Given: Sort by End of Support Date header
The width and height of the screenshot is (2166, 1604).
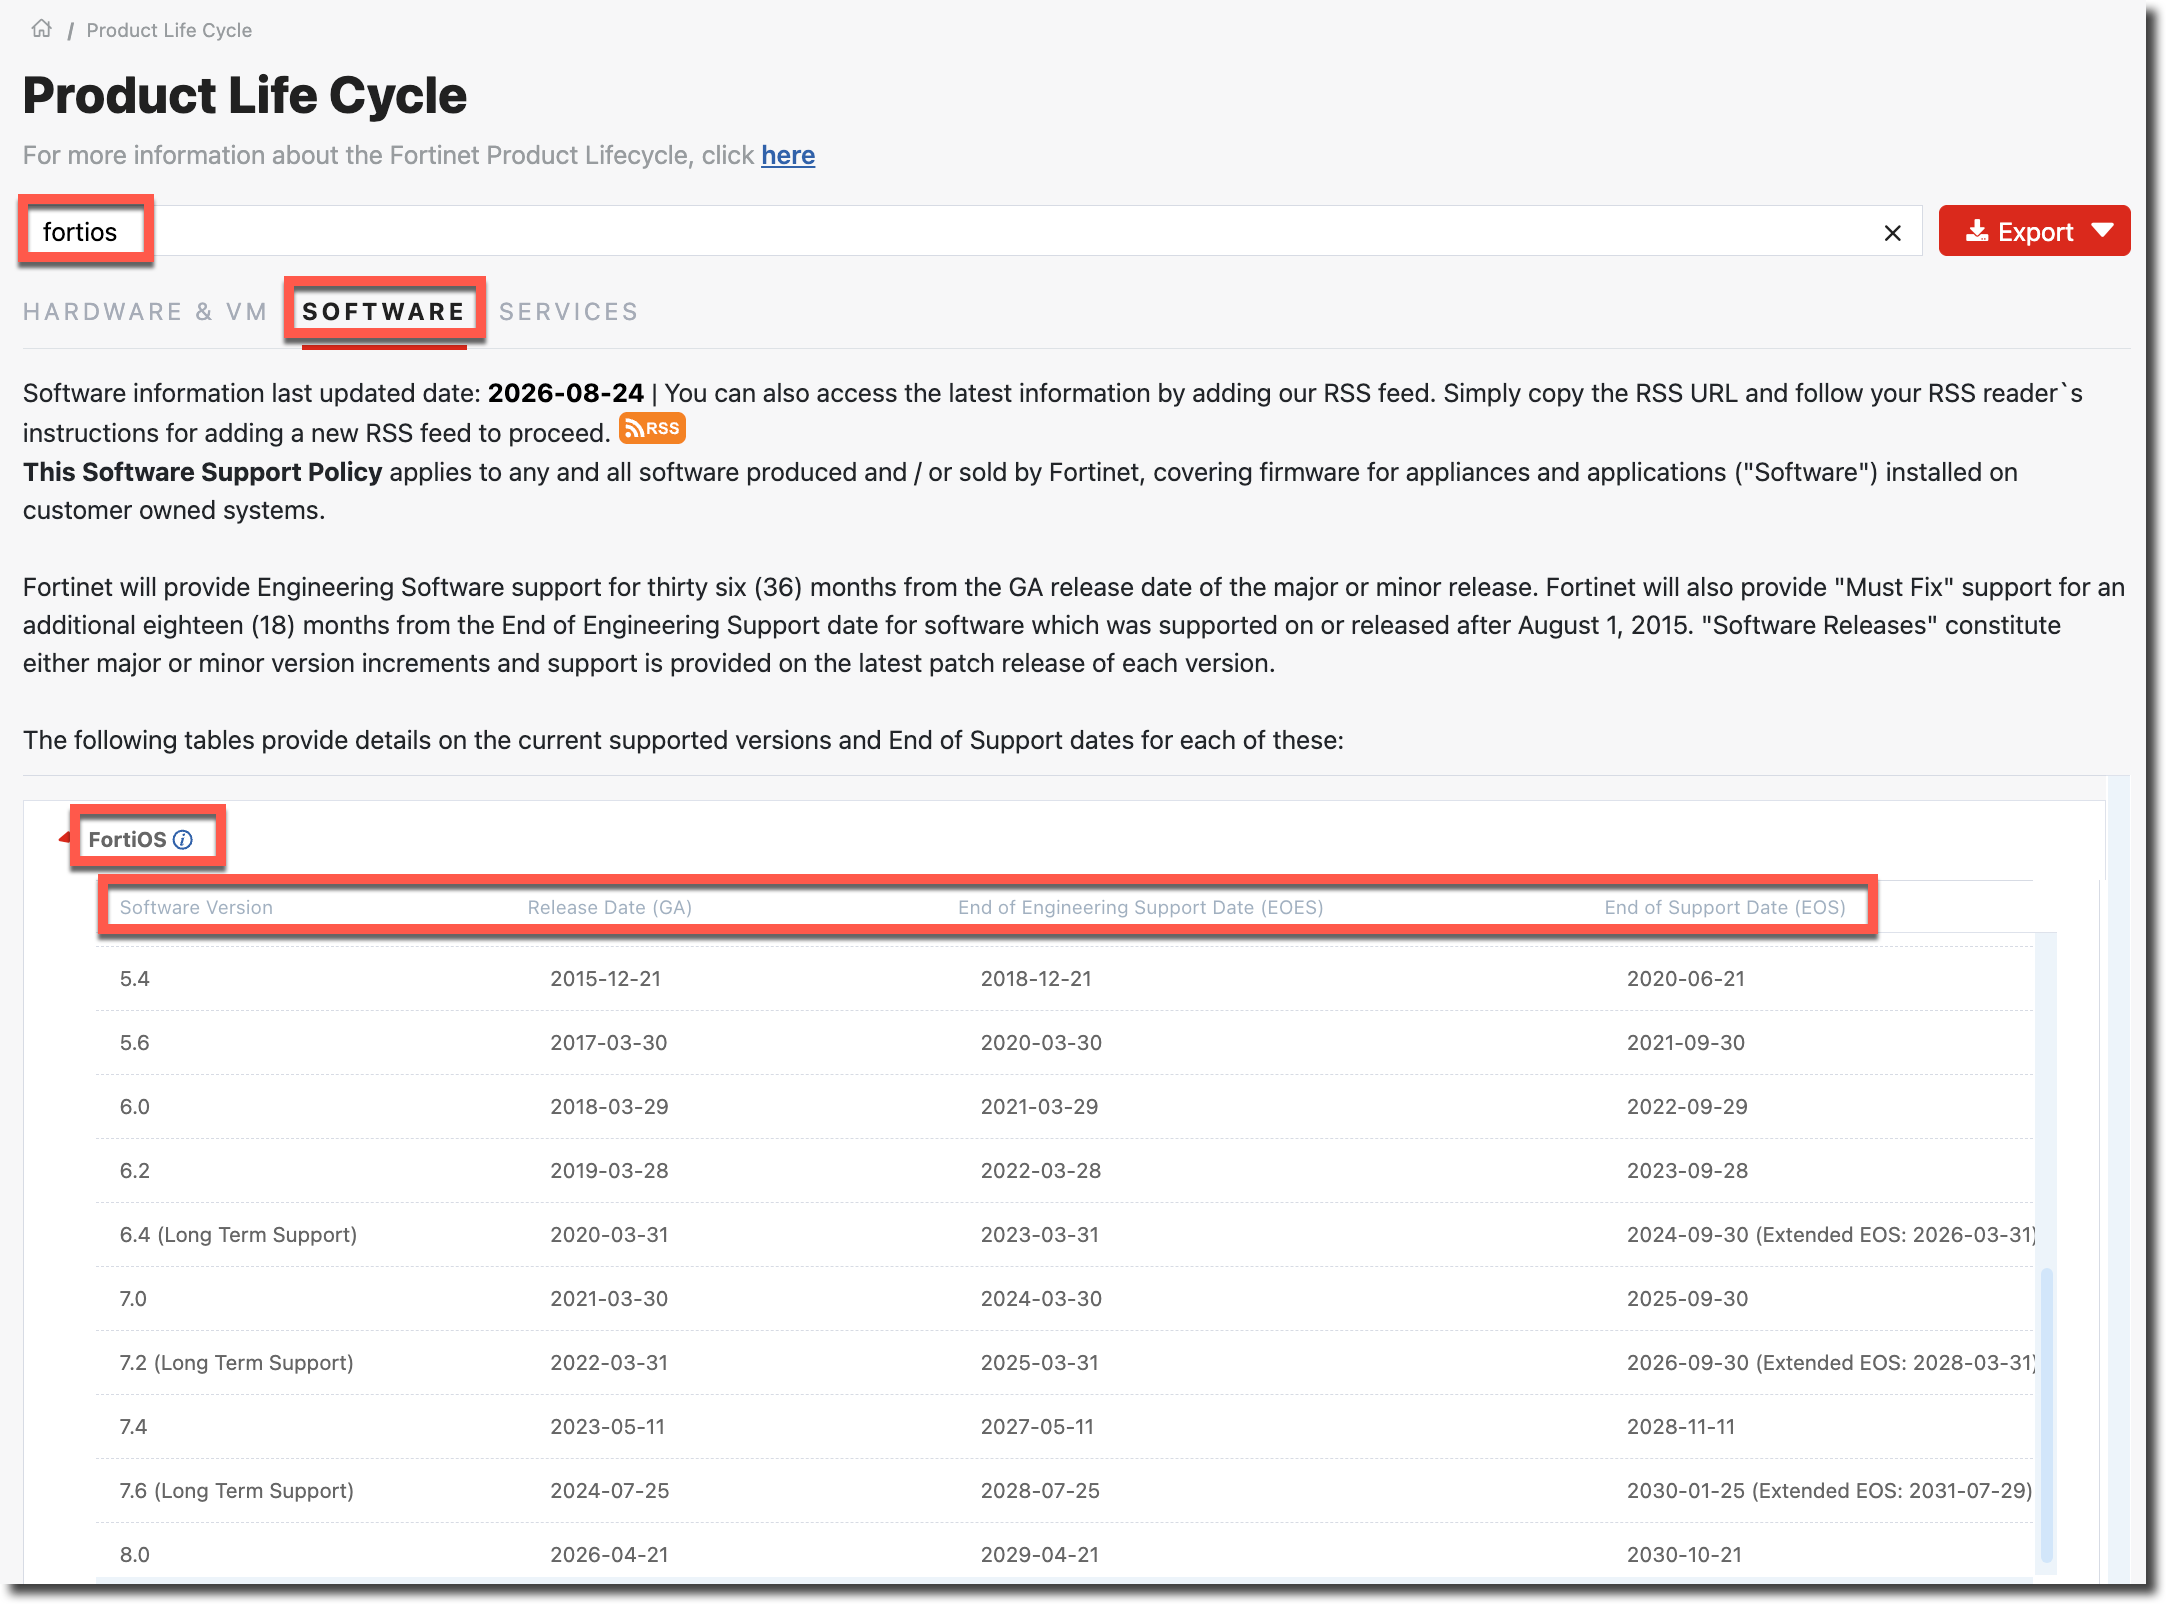Looking at the screenshot, I should [1725, 907].
